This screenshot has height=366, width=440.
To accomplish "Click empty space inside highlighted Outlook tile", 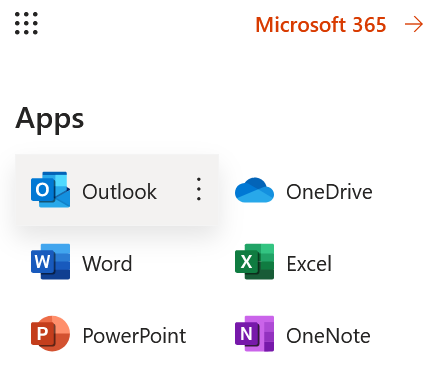I will point(175,212).
